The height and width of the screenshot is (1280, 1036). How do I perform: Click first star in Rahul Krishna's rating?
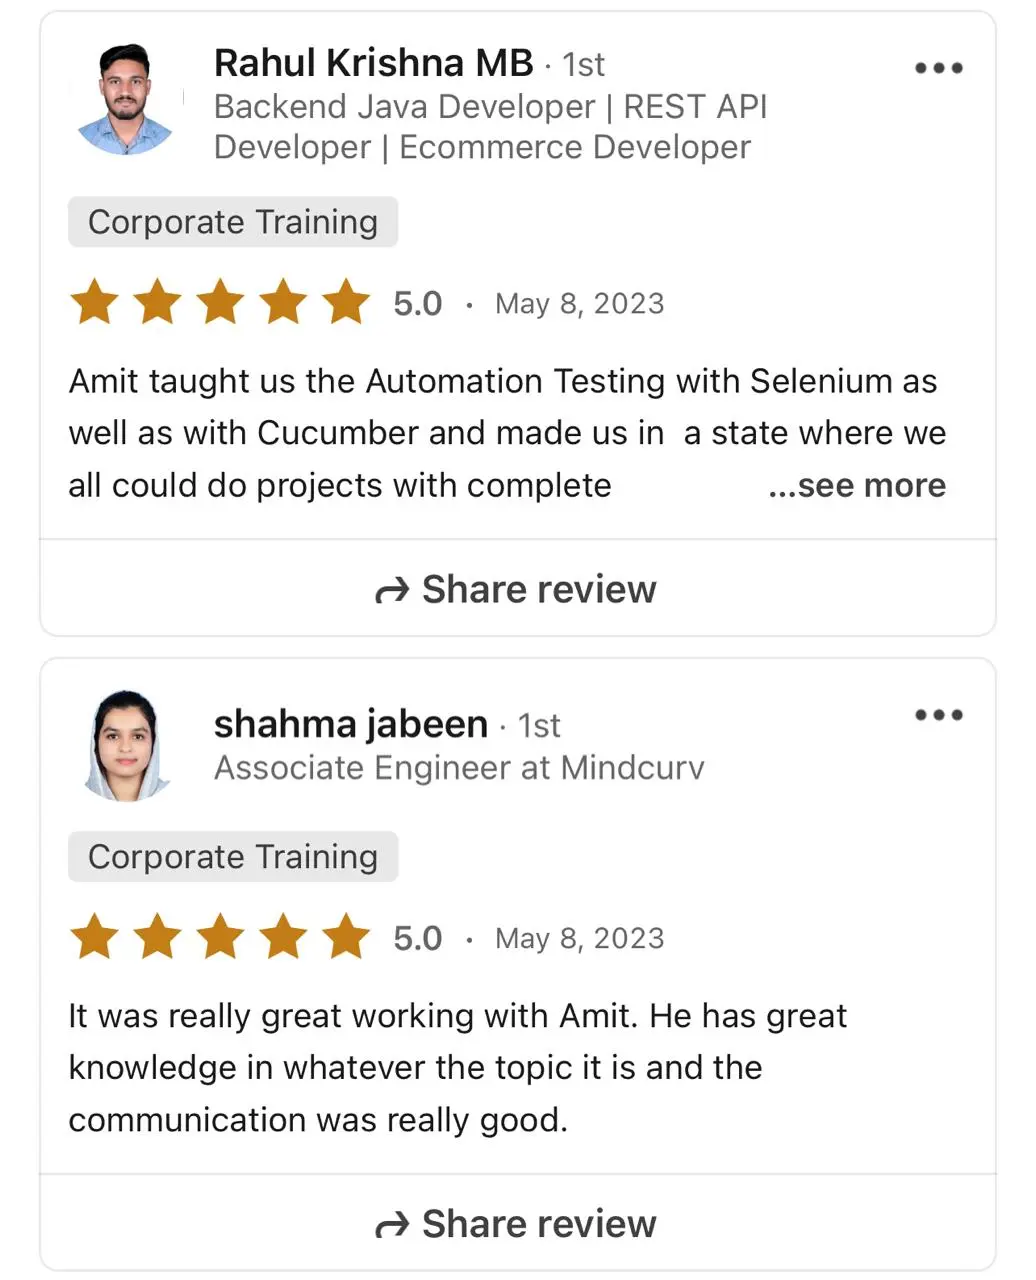coord(95,302)
